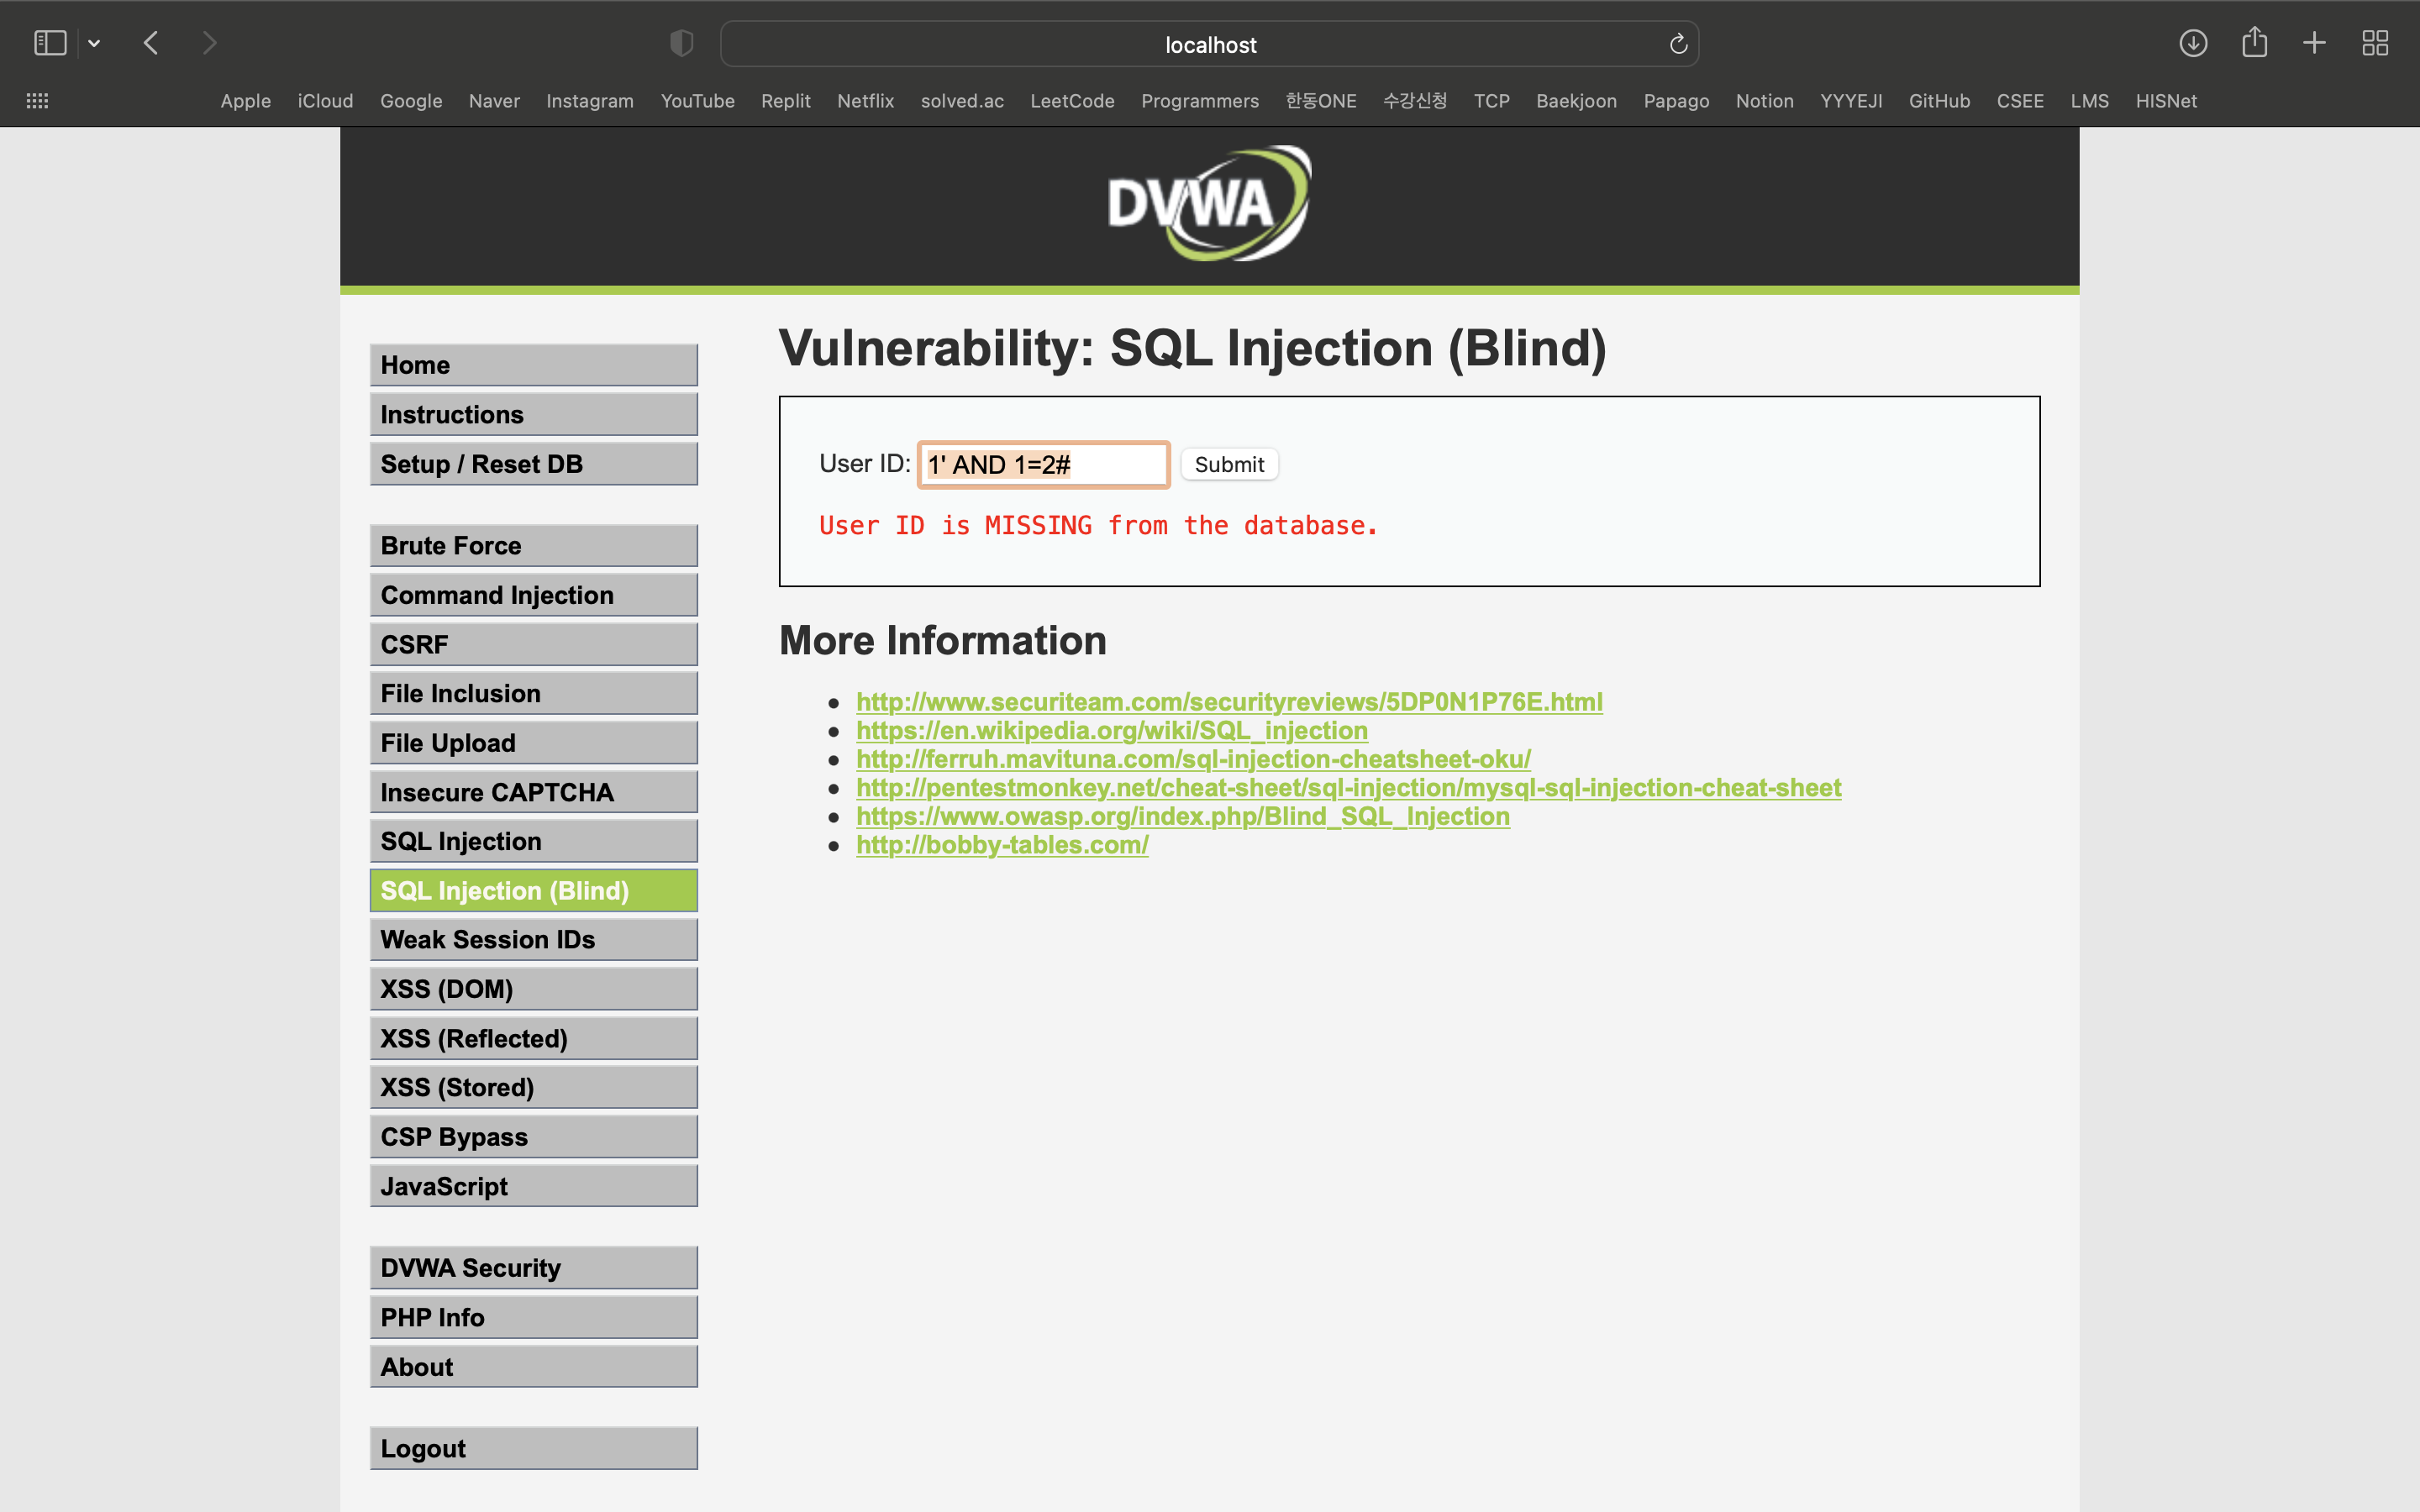Open the 한동ONE bookmark
This screenshot has height=1512, width=2420.
[1320, 101]
